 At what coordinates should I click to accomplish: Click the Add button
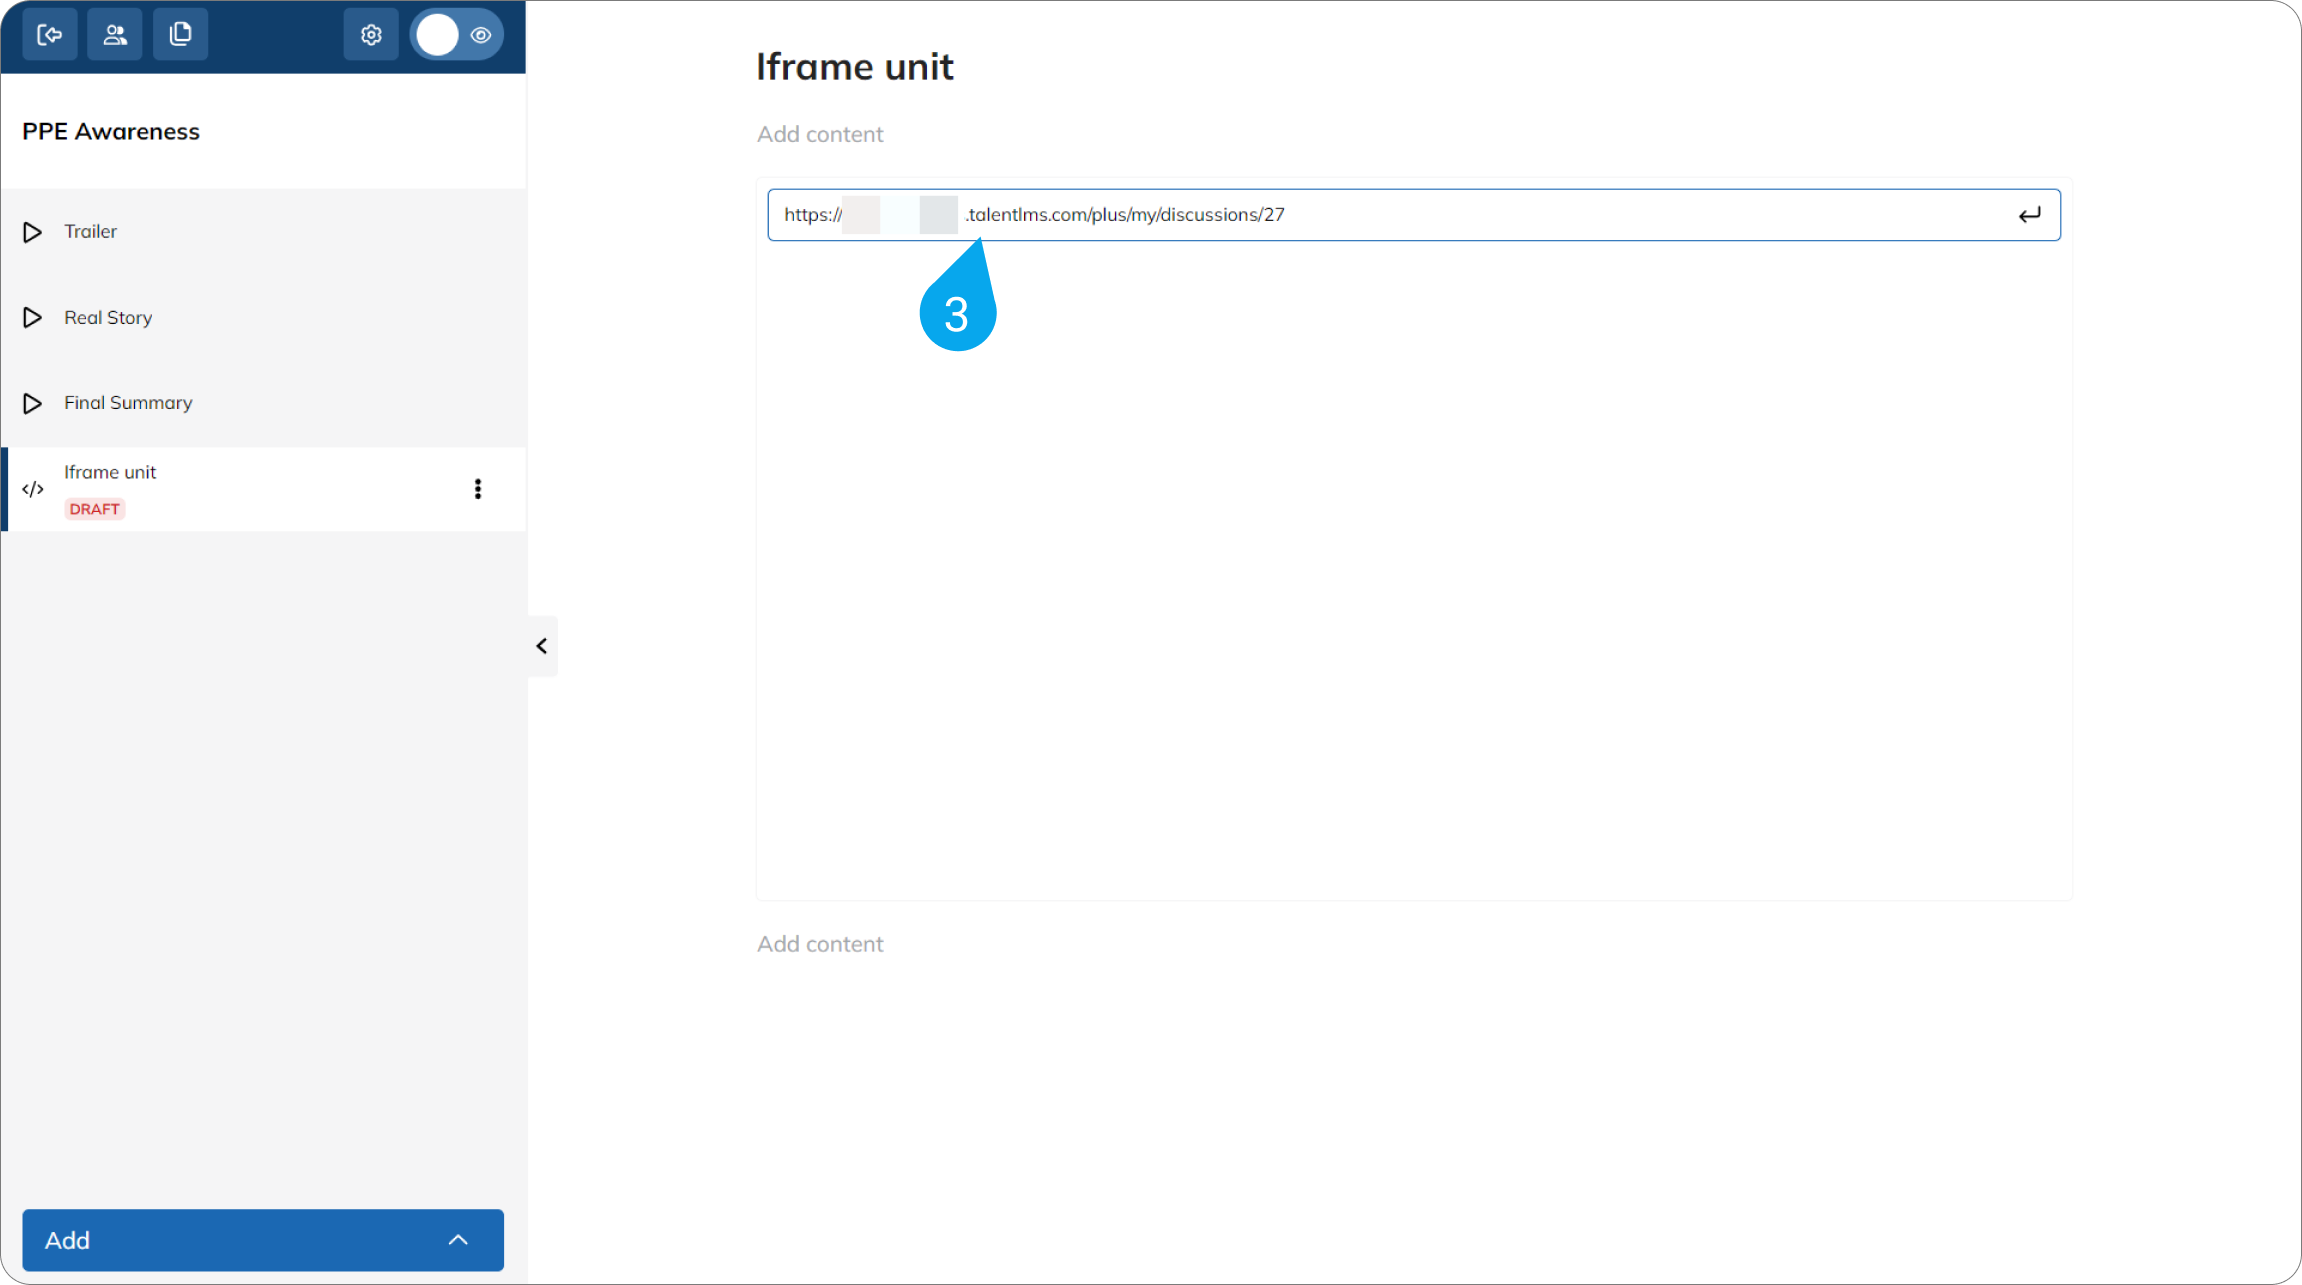pos(263,1240)
